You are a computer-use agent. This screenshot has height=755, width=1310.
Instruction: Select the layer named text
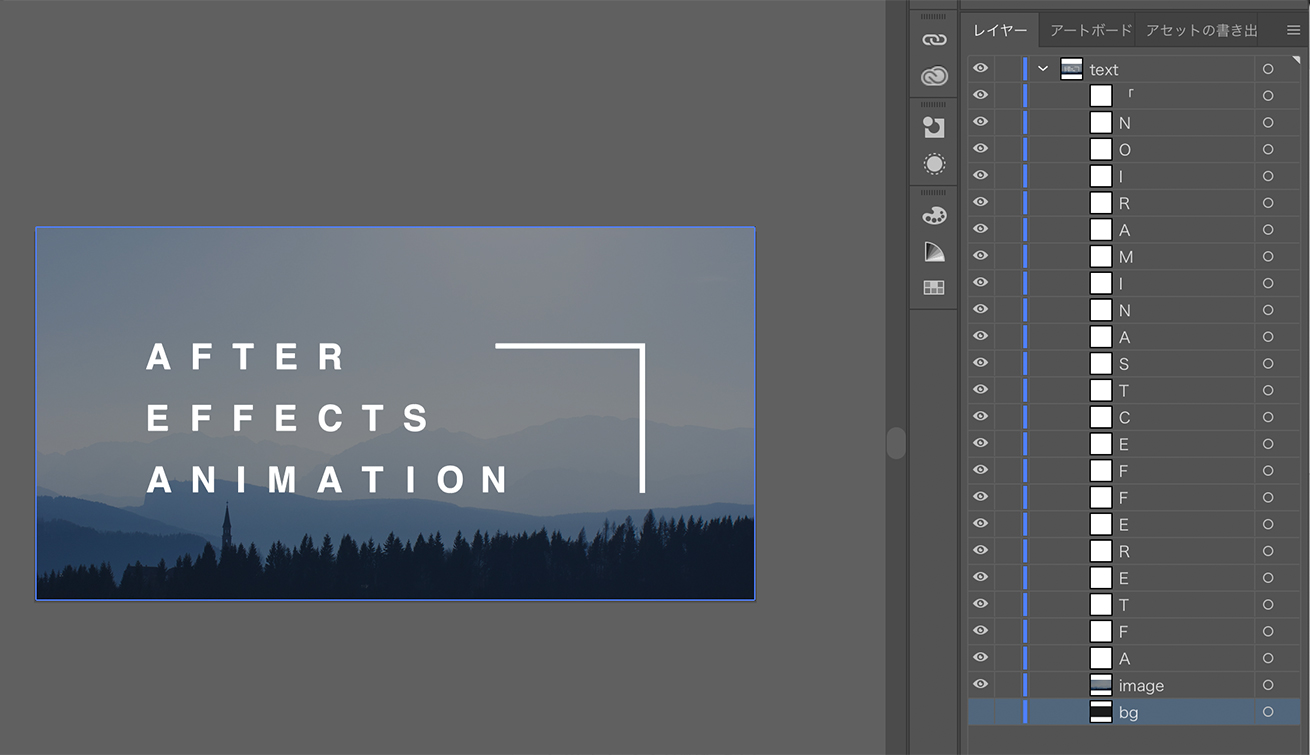click(1104, 69)
